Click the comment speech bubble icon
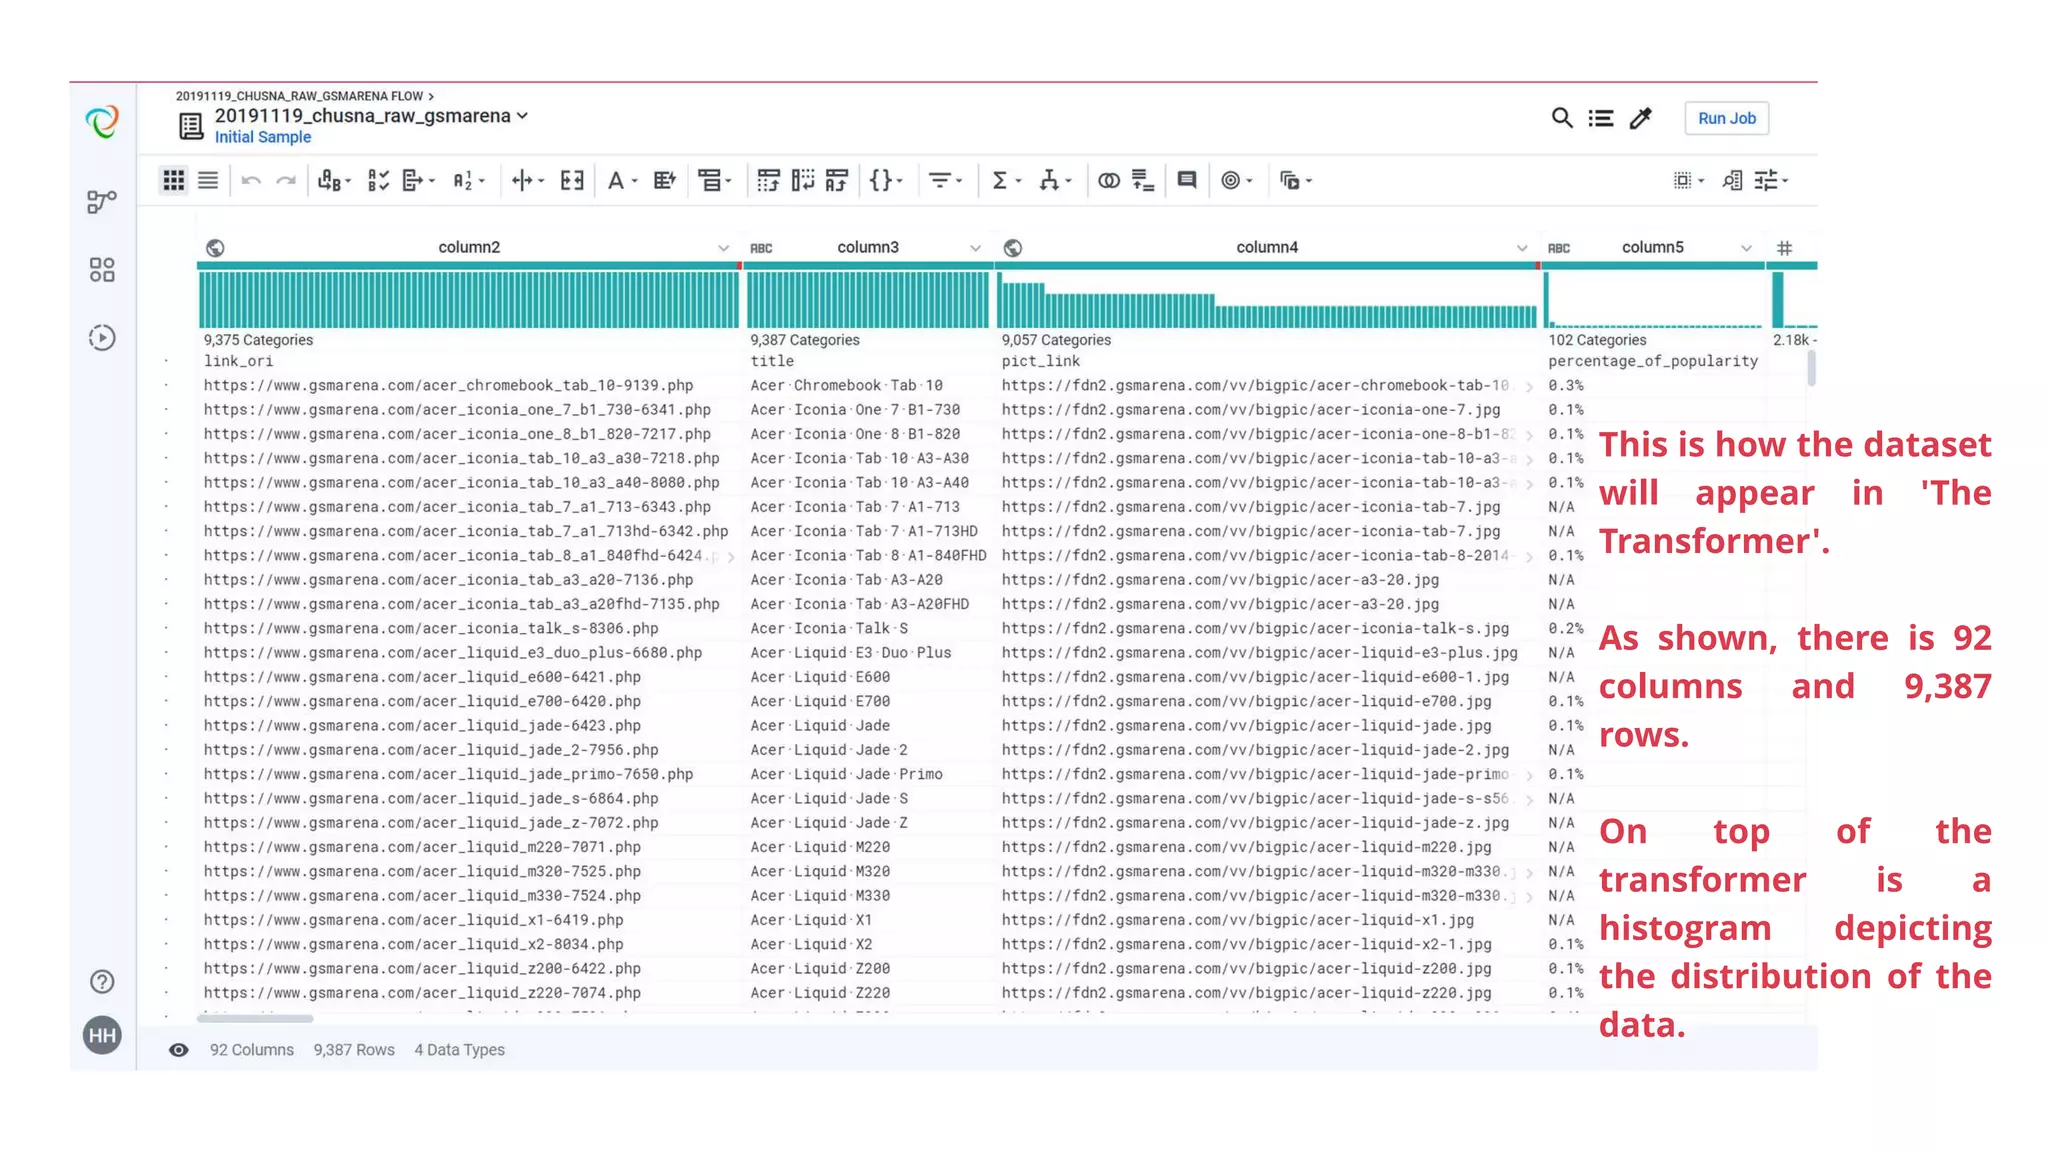Screen dimensions: 2048x1152 (x=1187, y=180)
